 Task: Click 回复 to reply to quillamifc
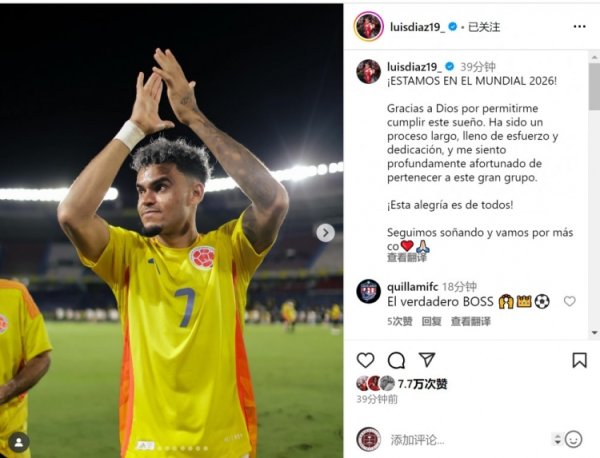pos(431,321)
